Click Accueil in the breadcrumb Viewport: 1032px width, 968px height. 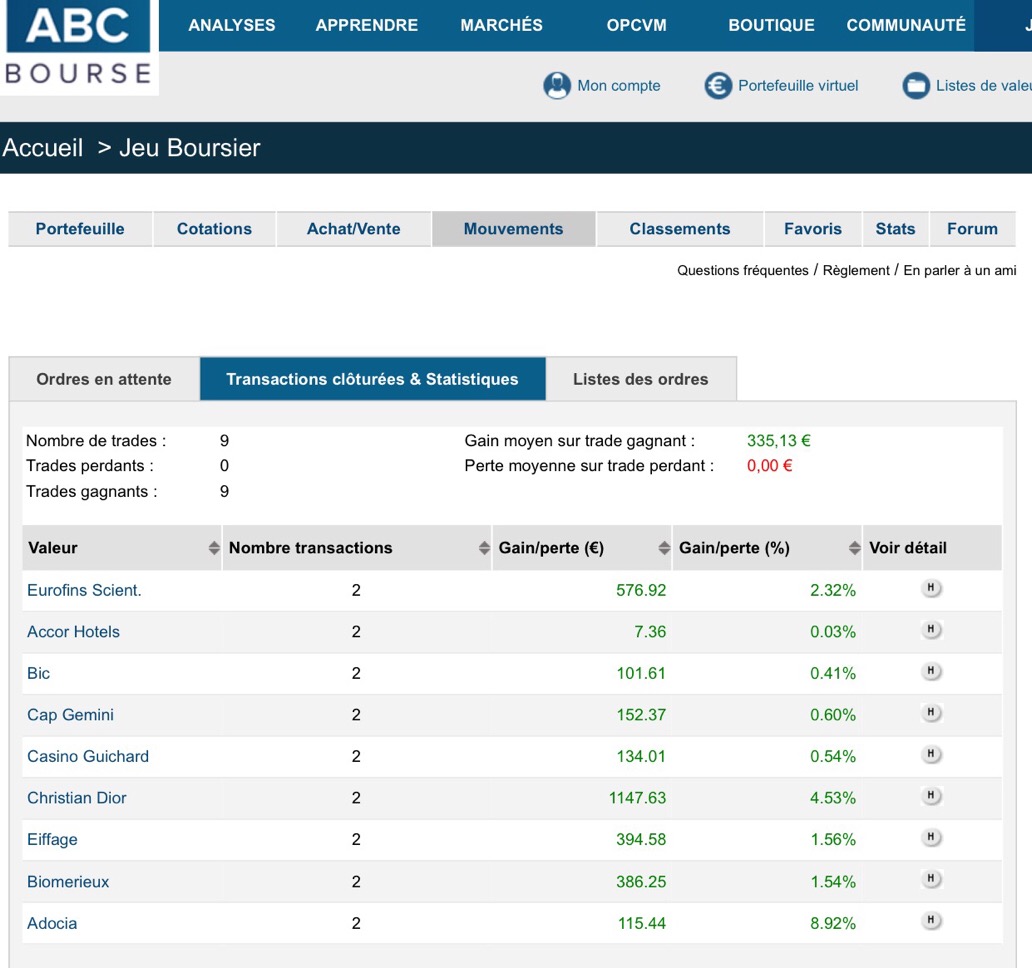(x=43, y=147)
